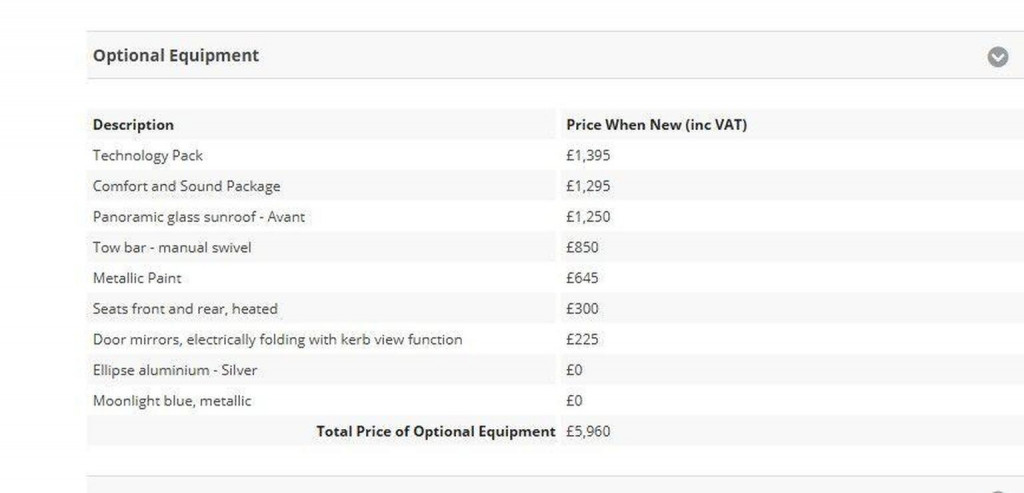
Task: Click the £1,250 sunroof price
Action: click(588, 217)
